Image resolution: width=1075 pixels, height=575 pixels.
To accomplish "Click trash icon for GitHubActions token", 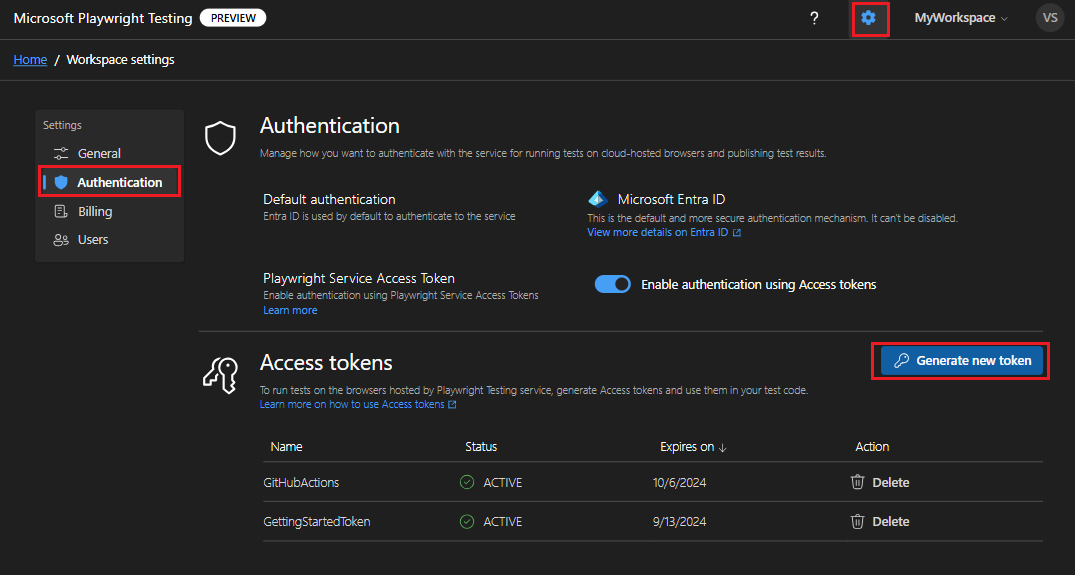I will 857,482.
